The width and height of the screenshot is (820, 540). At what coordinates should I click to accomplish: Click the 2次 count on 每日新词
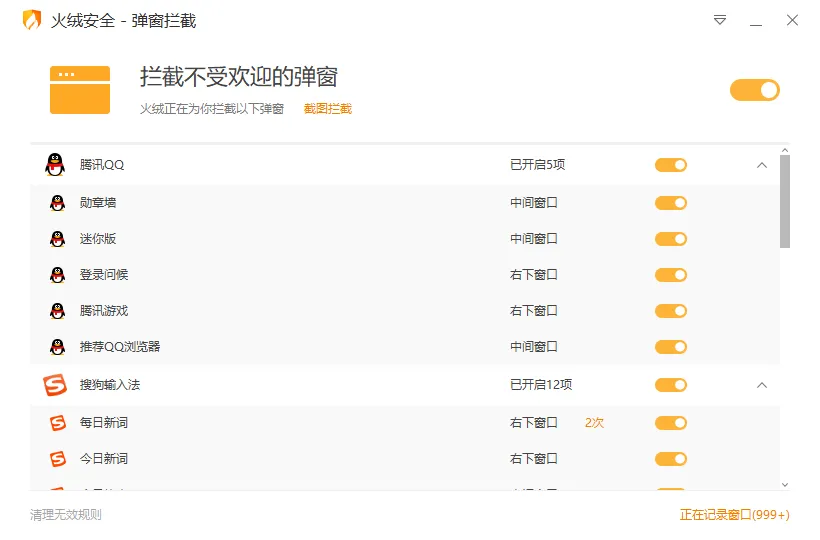pyautogui.click(x=594, y=423)
